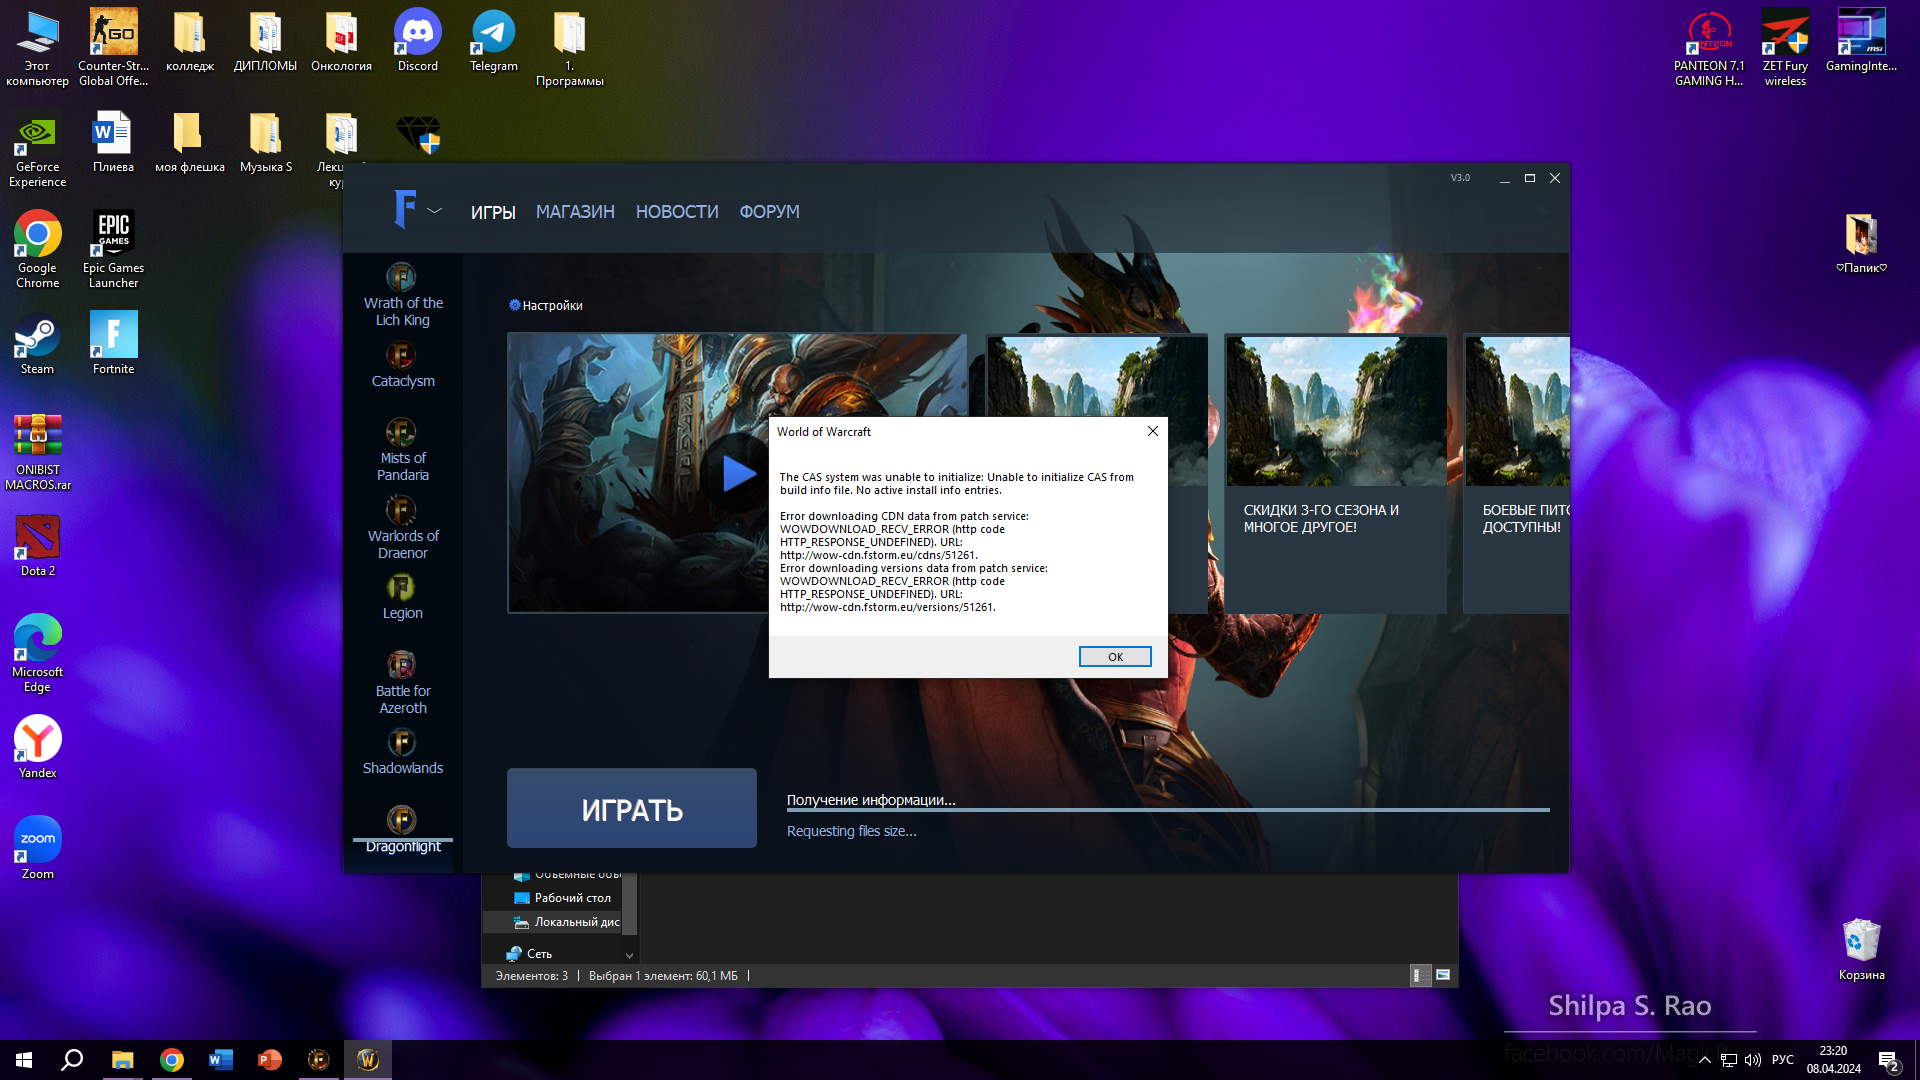Open the ДИПЛОМЫ folder
Image resolution: width=1920 pixels, height=1080 pixels.
point(266,41)
